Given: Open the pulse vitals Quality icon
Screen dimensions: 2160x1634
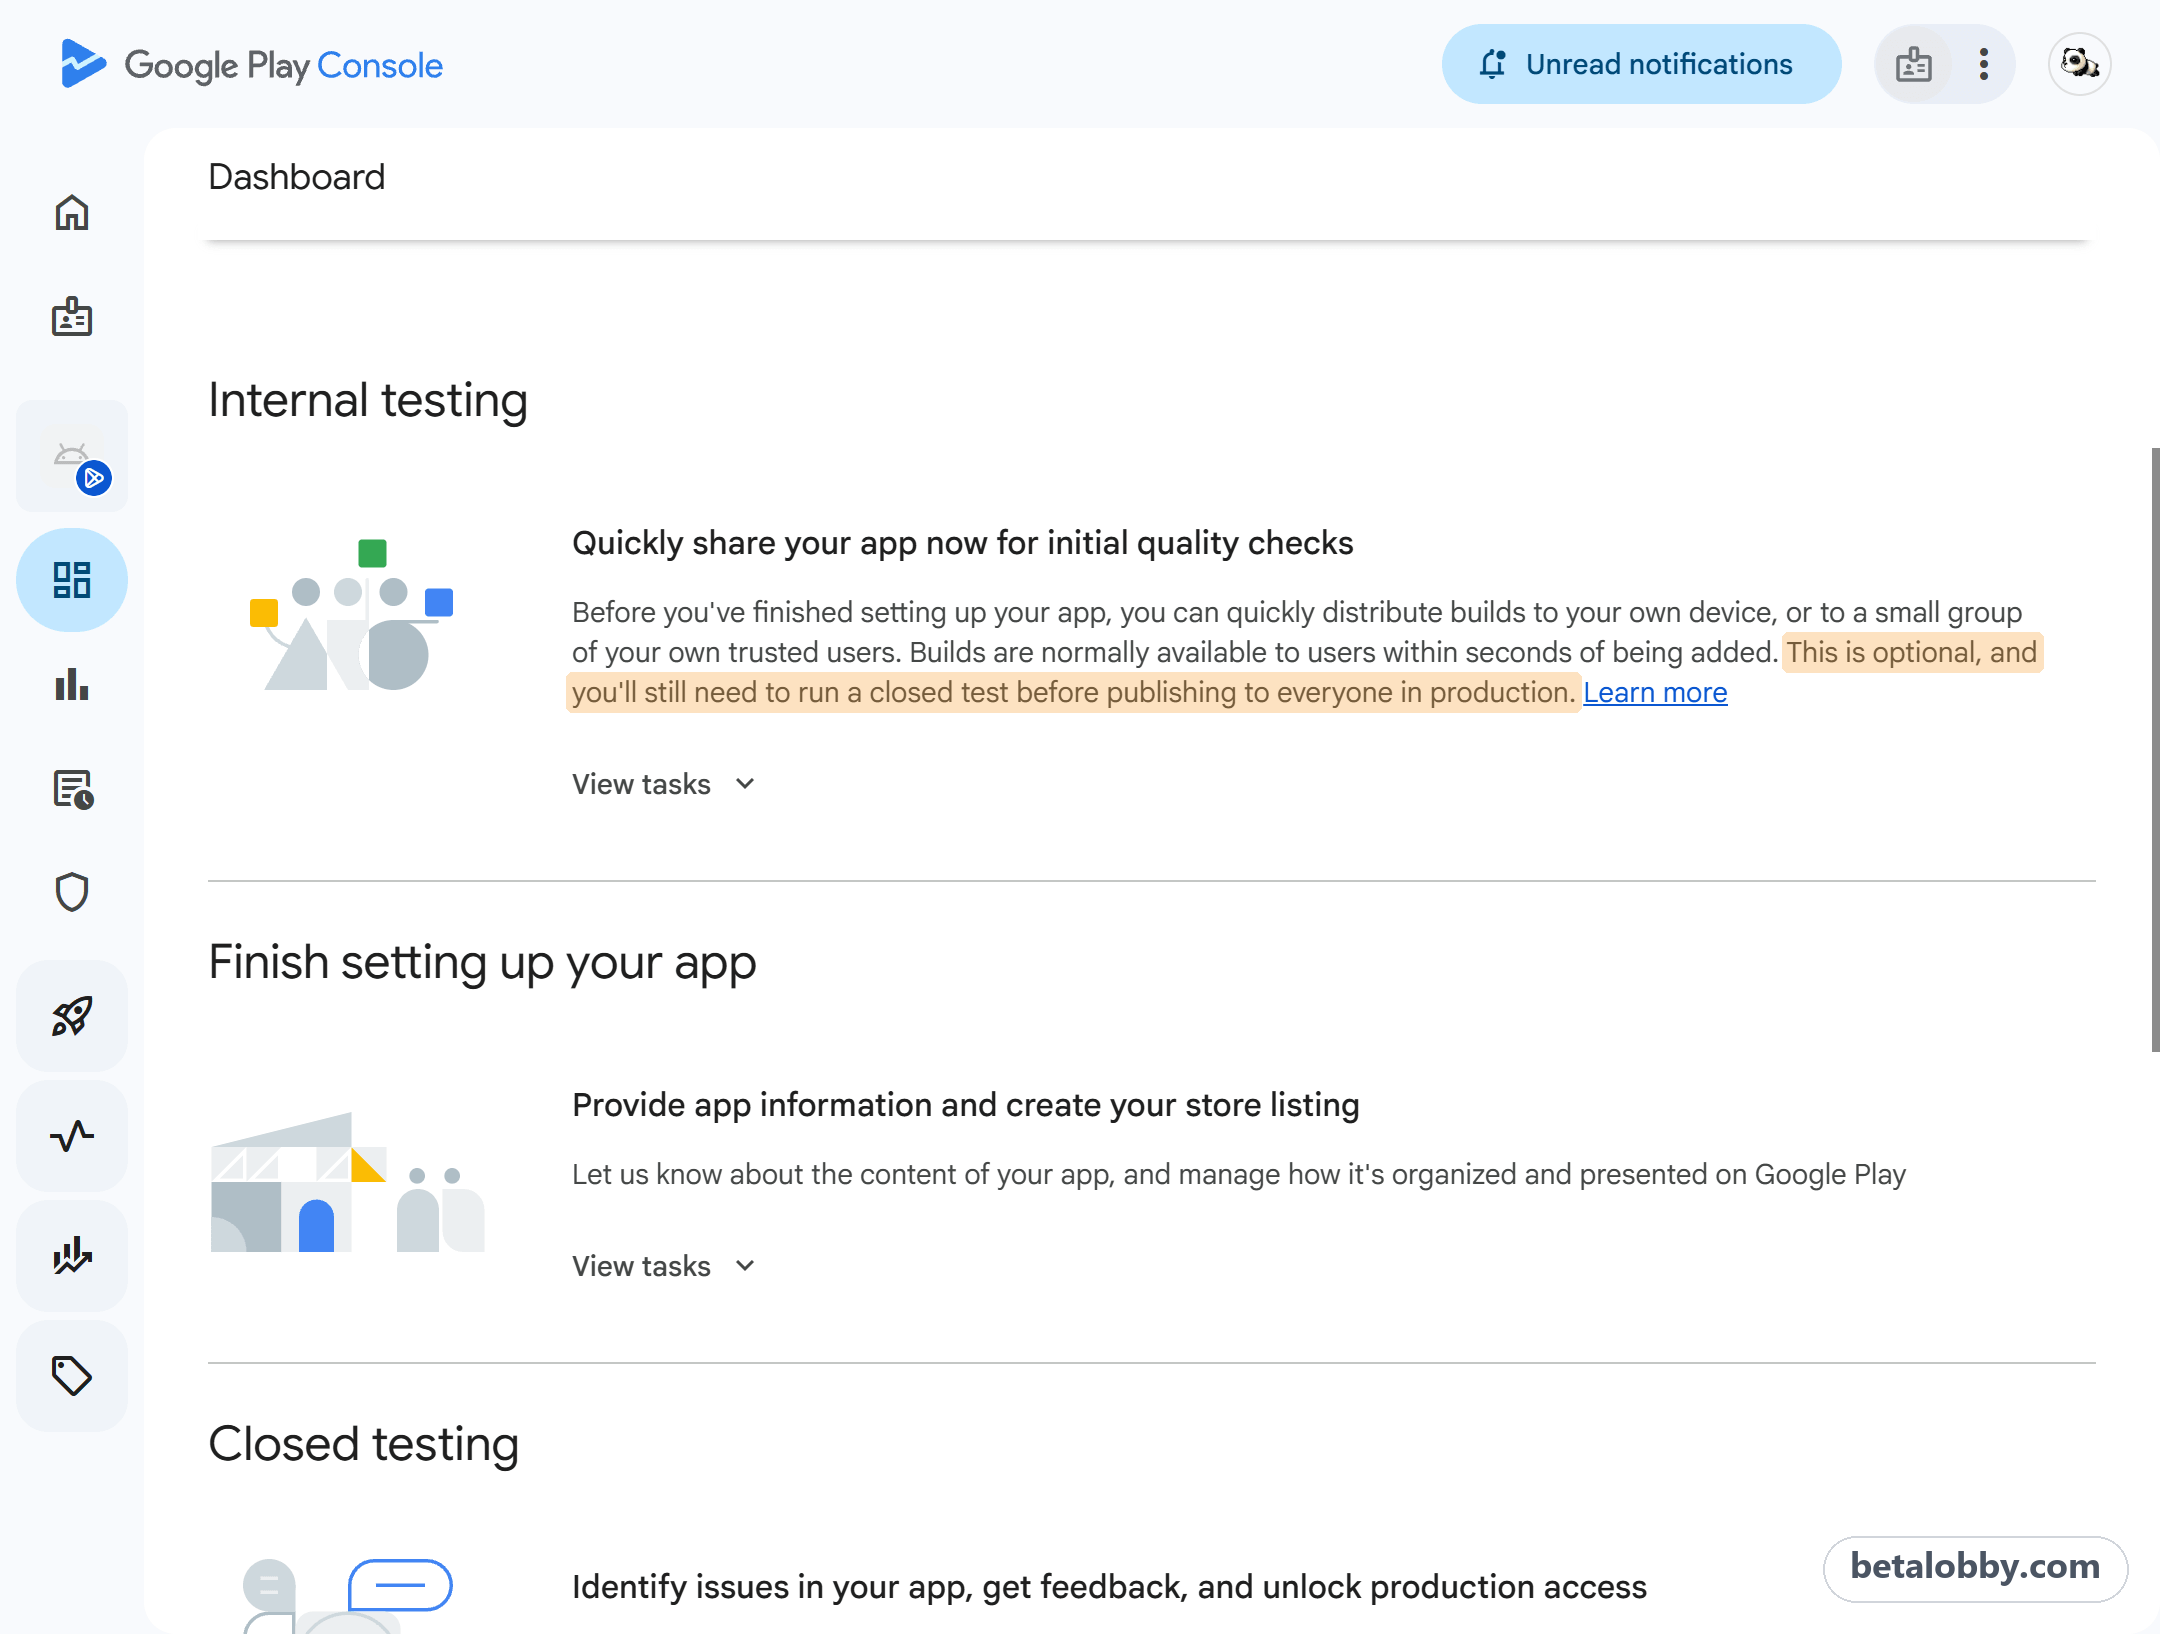Looking at the screenshot, I should pos(72,1136).
